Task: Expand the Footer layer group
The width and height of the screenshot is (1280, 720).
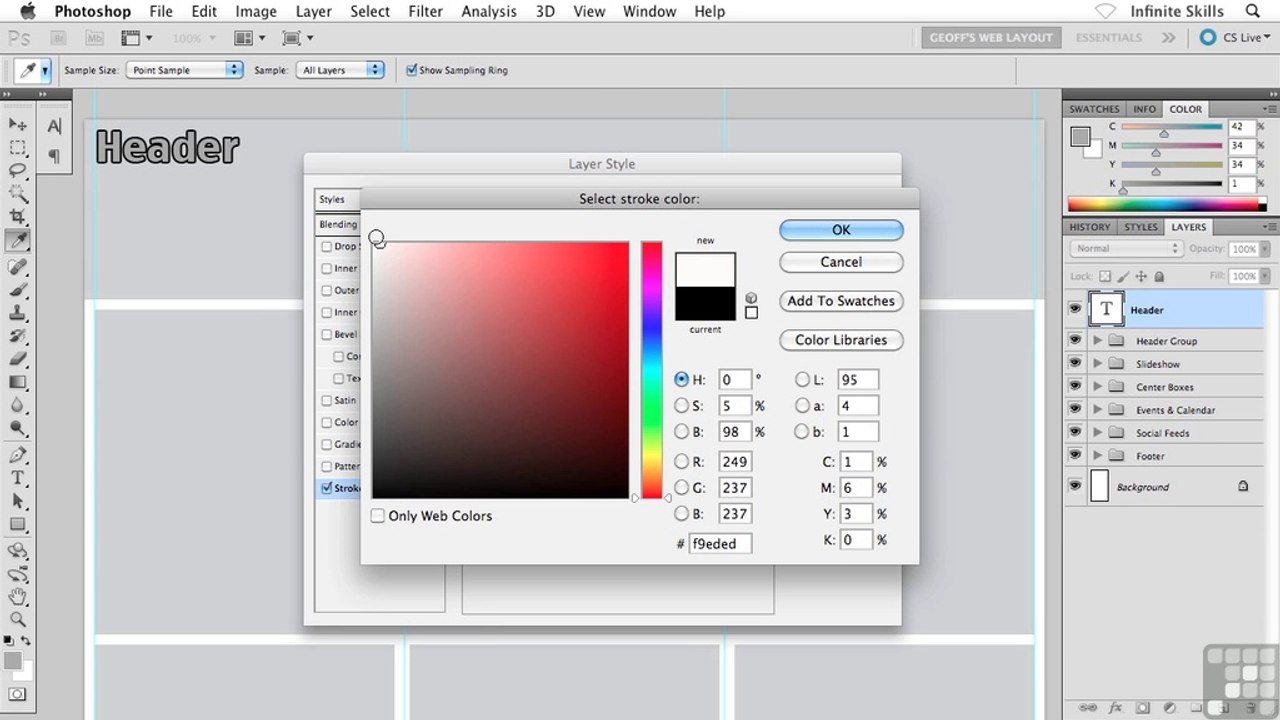Action: pyautogui.click(x=1097, y=456)
